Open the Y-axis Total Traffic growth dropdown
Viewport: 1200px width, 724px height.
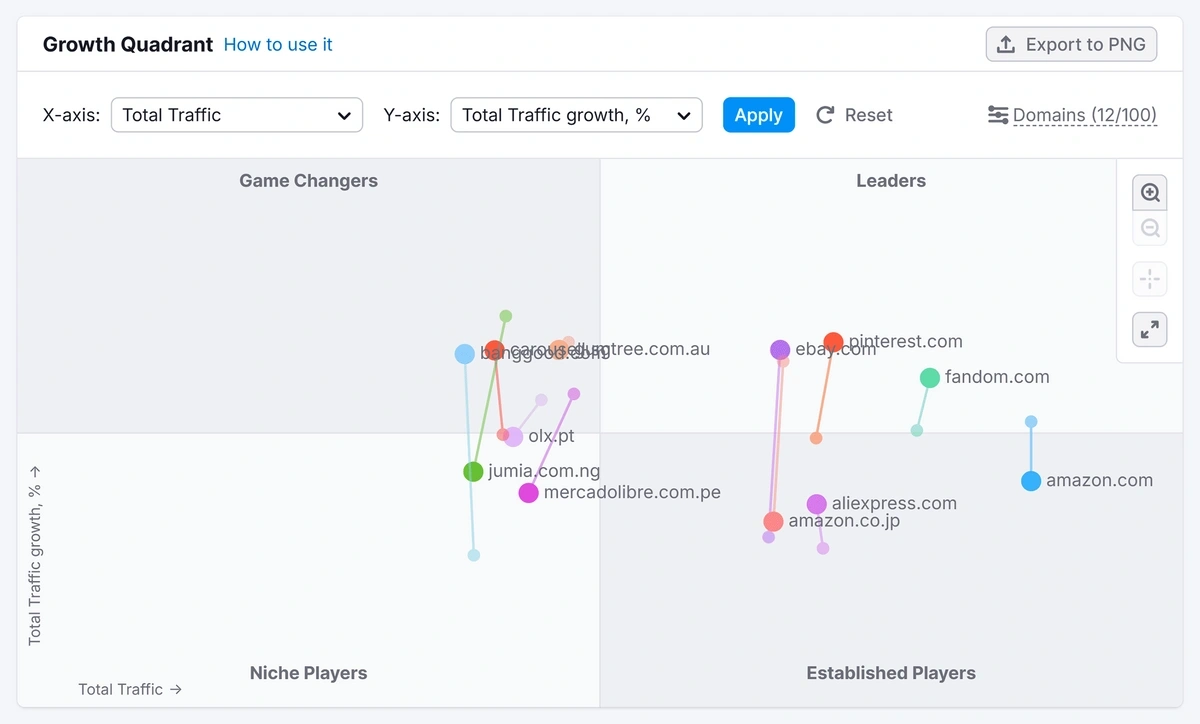577,115
